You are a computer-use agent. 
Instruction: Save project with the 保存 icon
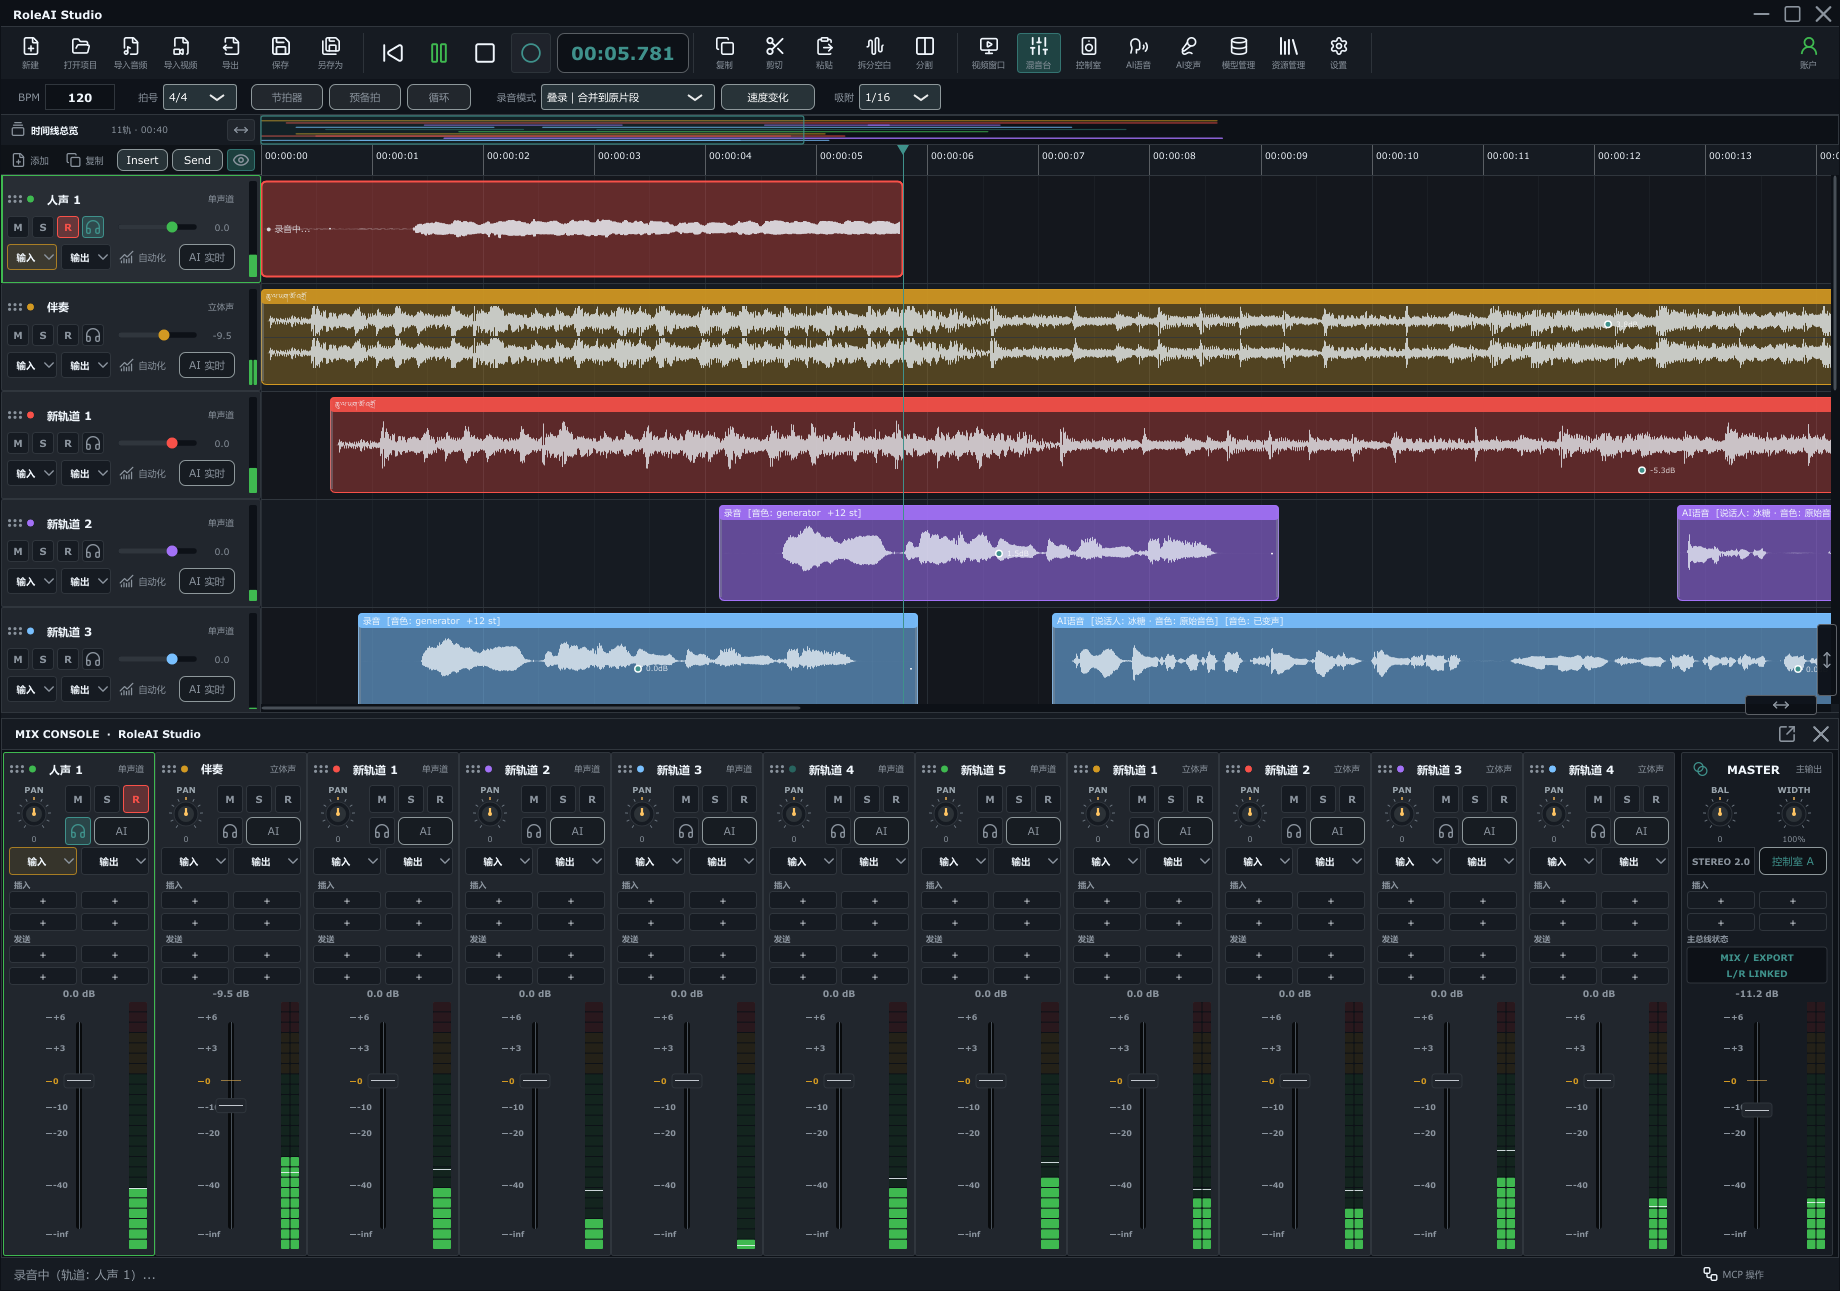point(281,52)
